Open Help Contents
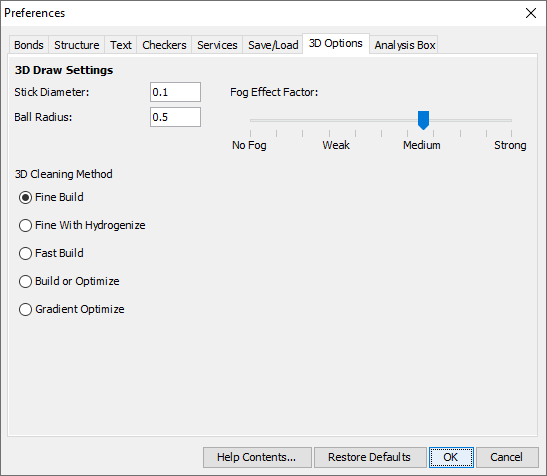The height and width of the screenshot is (476, 547). 257,457
